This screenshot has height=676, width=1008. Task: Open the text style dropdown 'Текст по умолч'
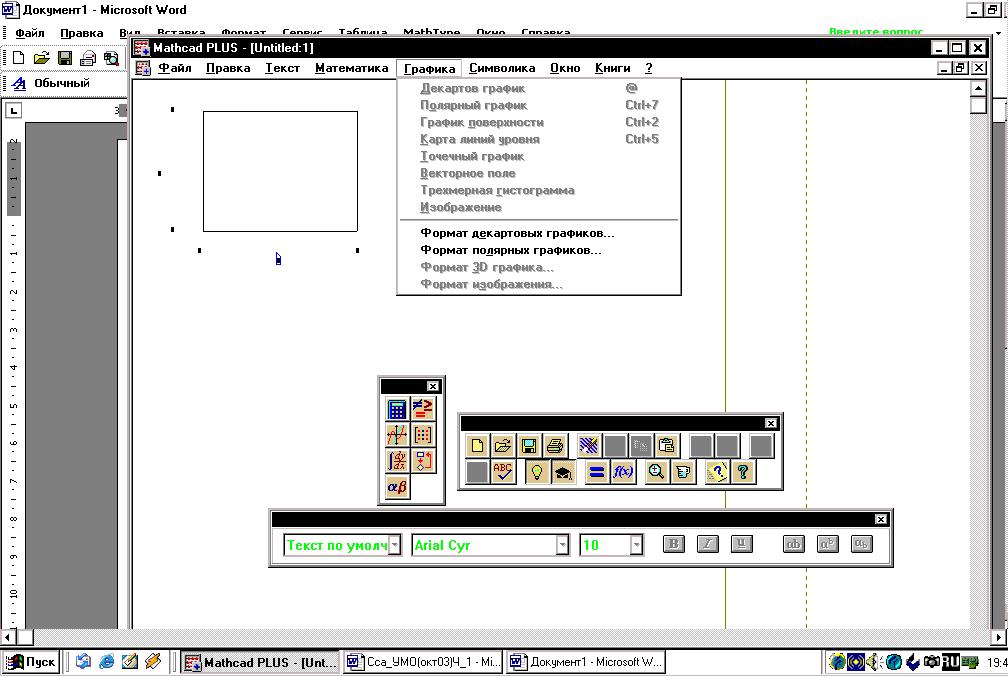[395, 545]
